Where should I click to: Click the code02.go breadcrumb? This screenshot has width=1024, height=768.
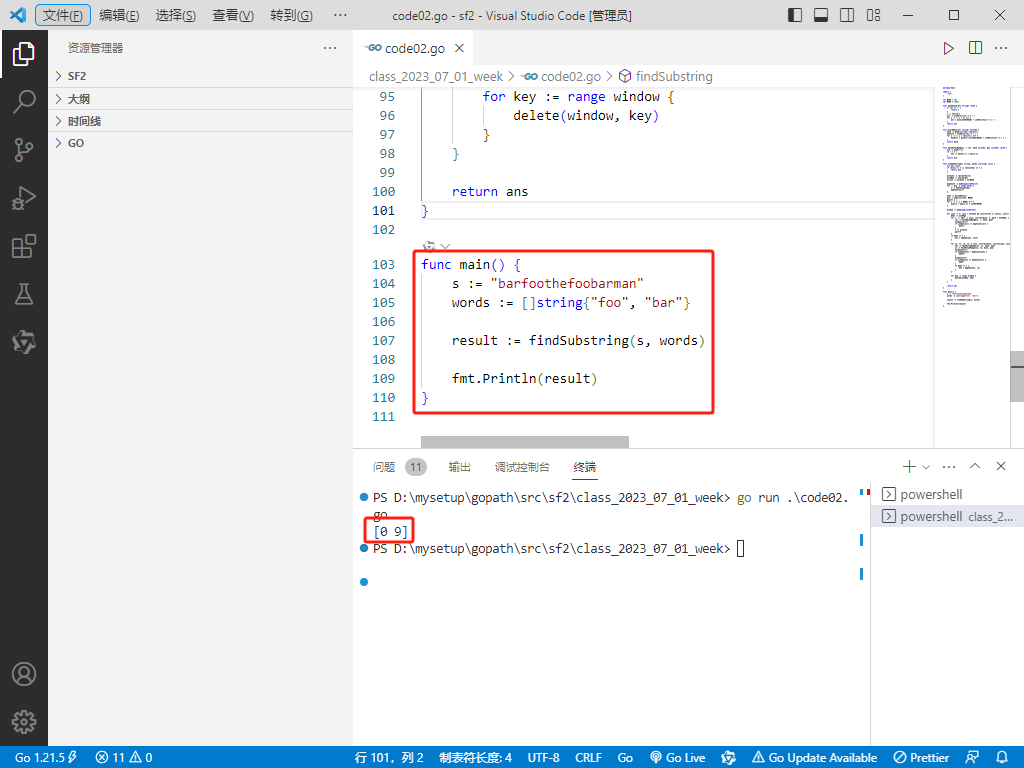(562, 76)
